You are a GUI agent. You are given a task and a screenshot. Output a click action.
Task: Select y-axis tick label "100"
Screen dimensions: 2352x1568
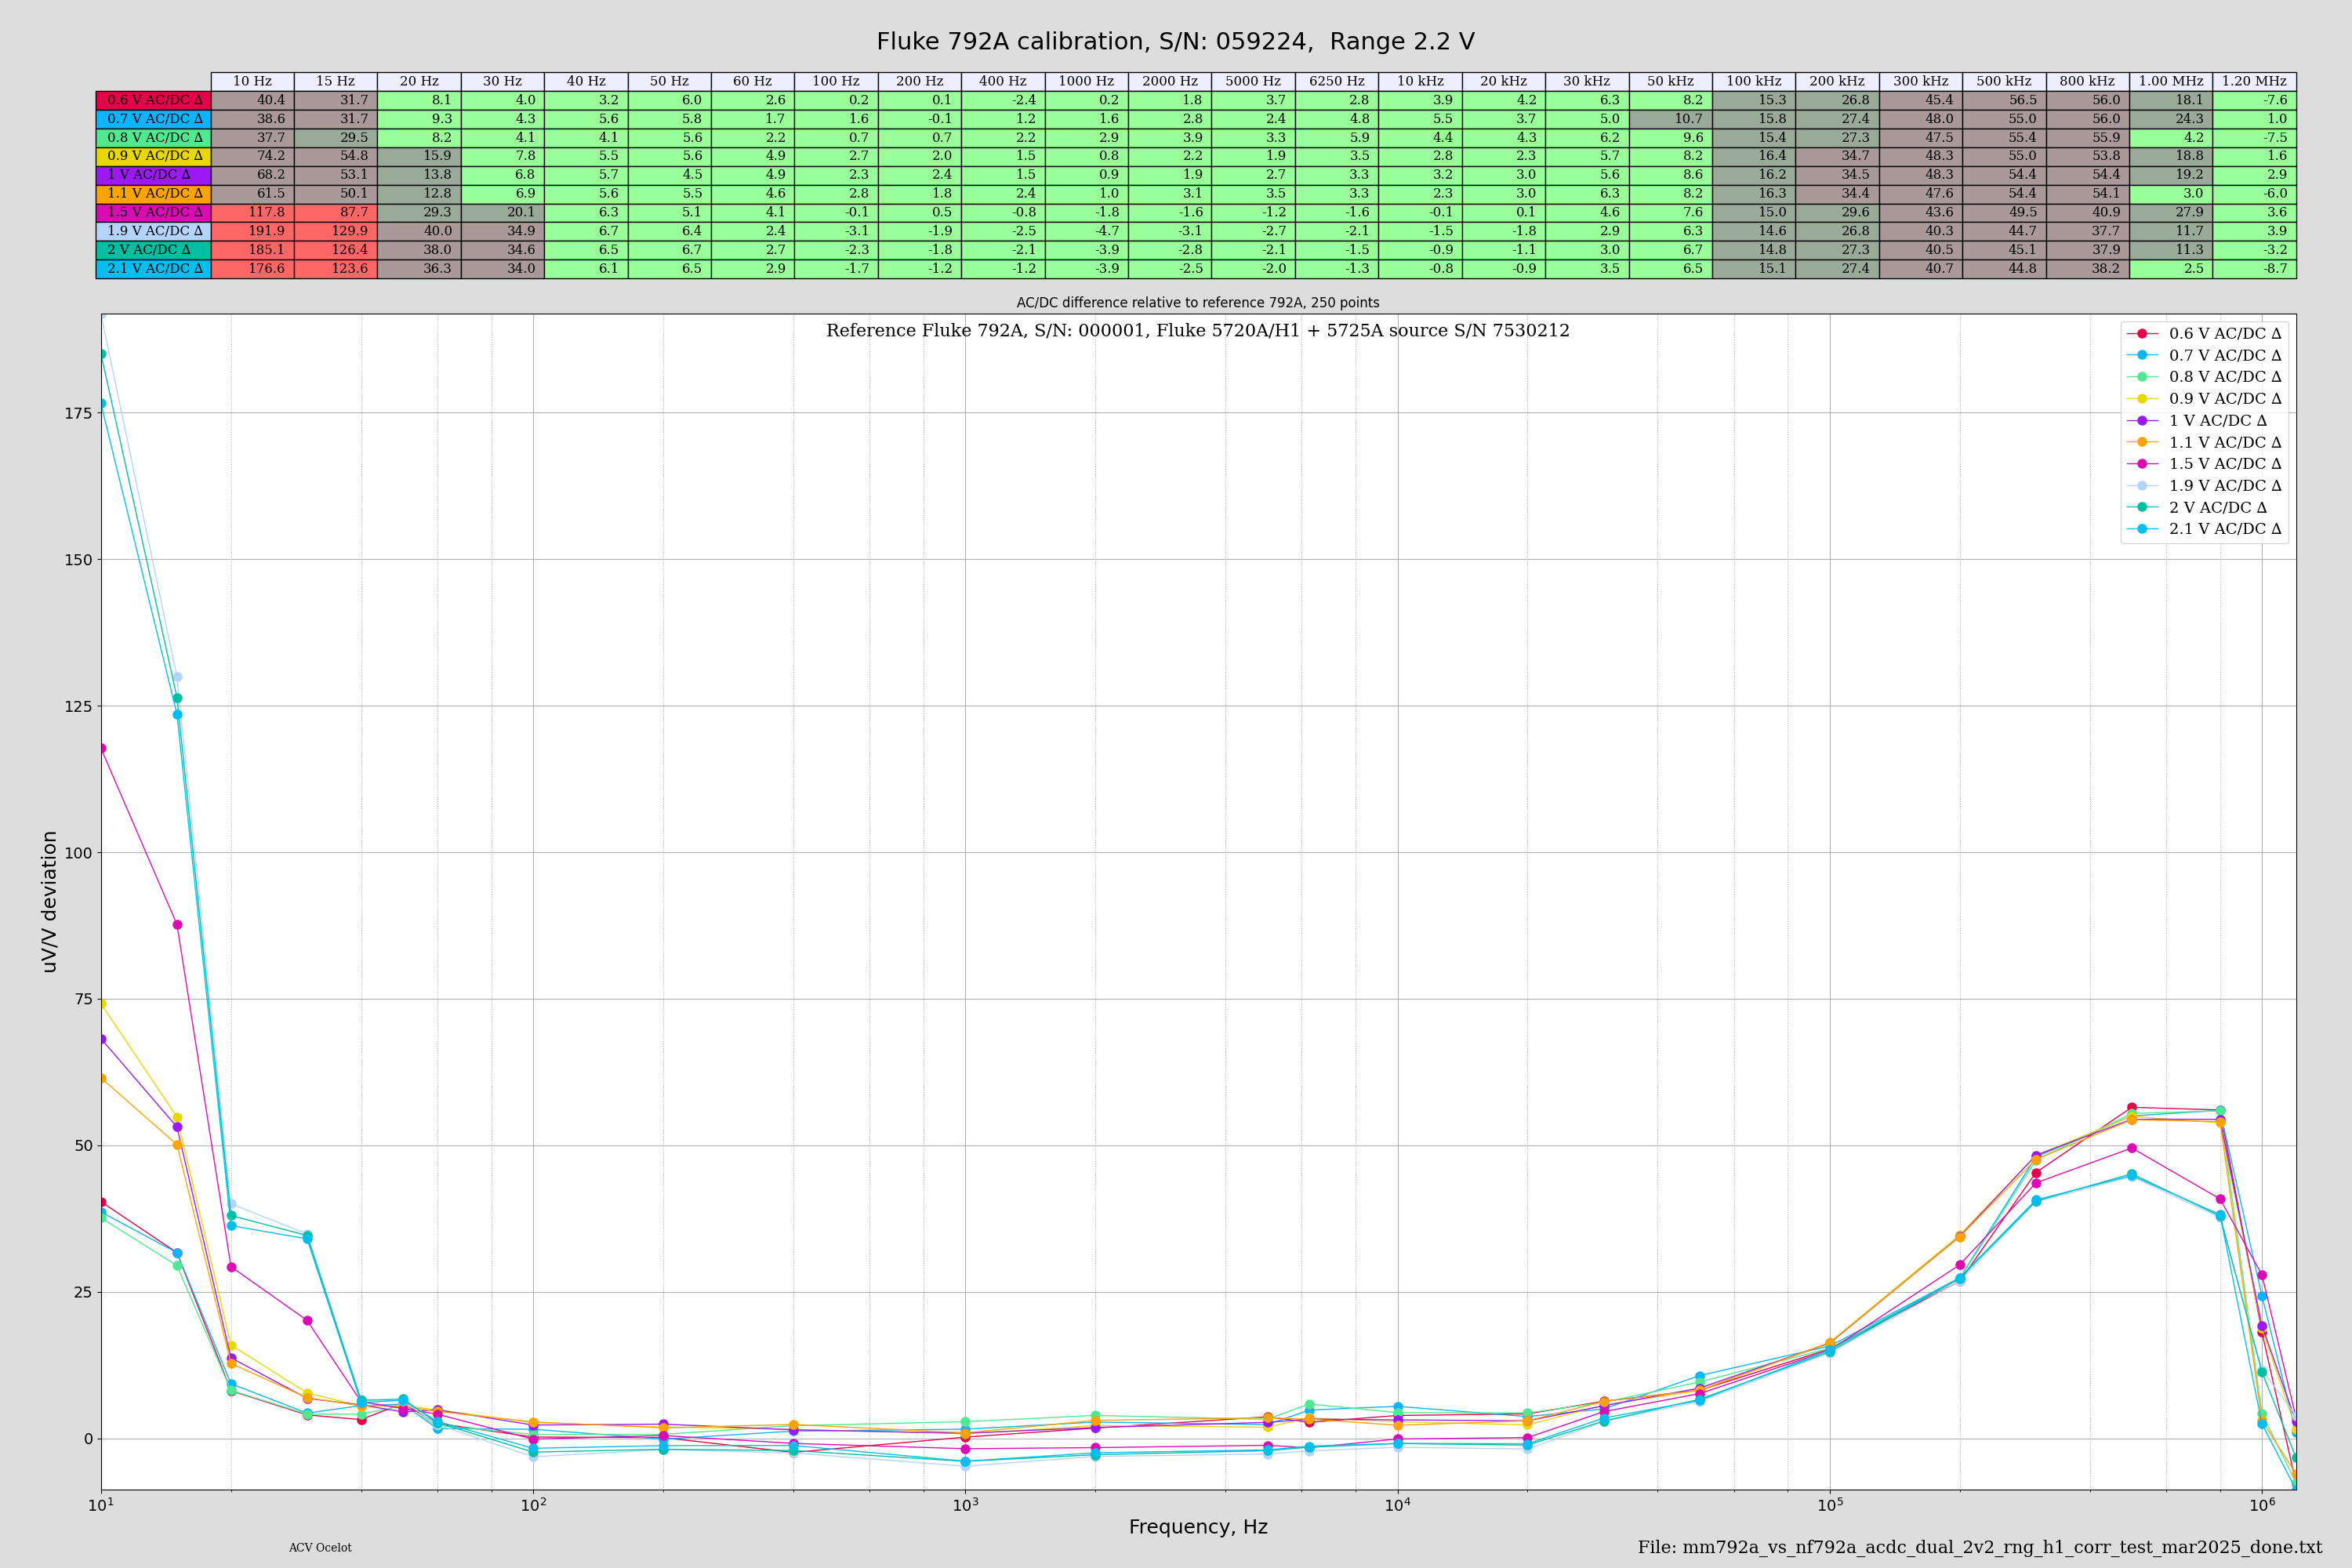pyautogui.click(x=78, y=853)
